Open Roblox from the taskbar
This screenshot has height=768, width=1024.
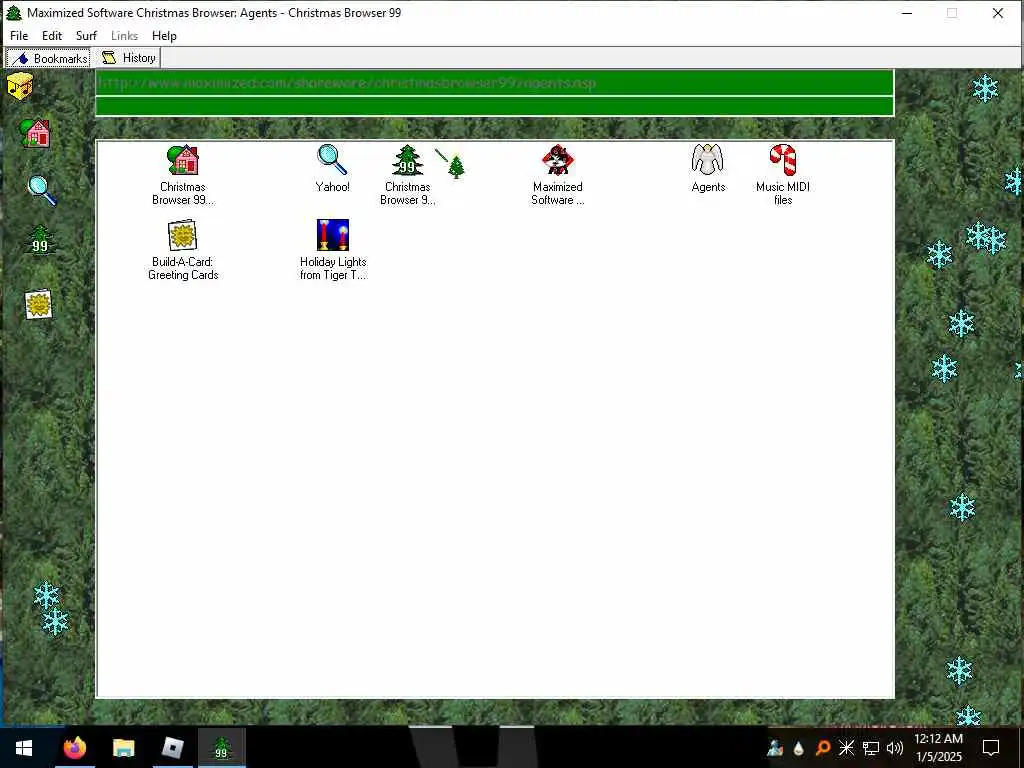(x=172, y=748)
